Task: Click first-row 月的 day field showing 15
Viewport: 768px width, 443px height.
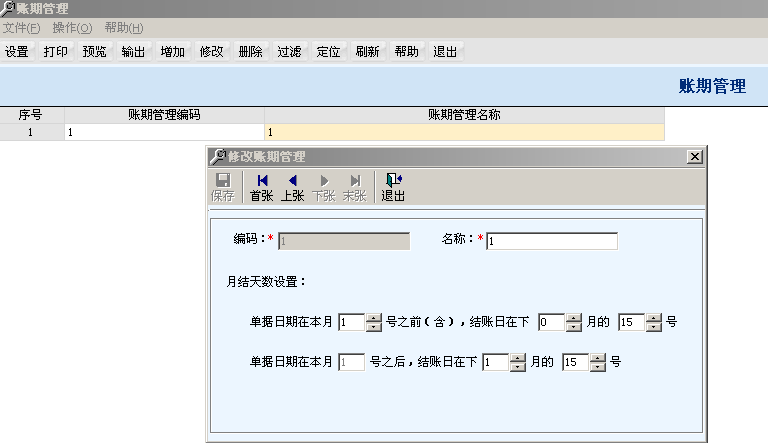Action: pyautogui.click(x=632, y=322)
